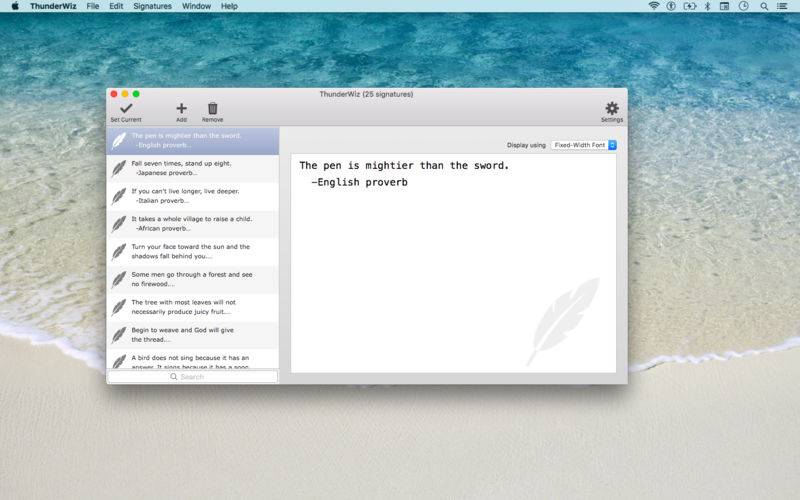Select 'Turn your face toward the sun' signature

pos(190,251)
